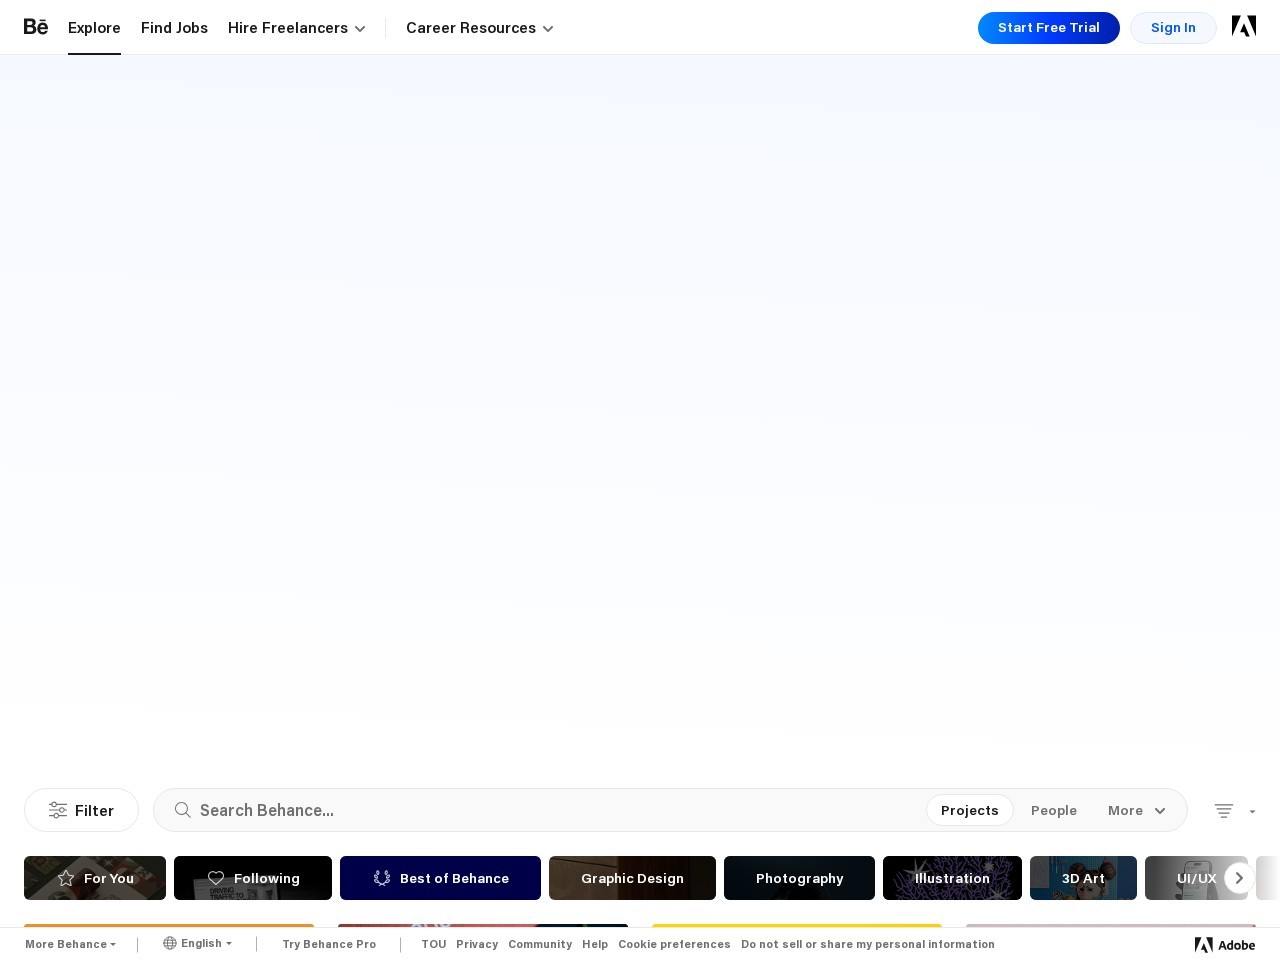Enable the Photography category filter

800,878
